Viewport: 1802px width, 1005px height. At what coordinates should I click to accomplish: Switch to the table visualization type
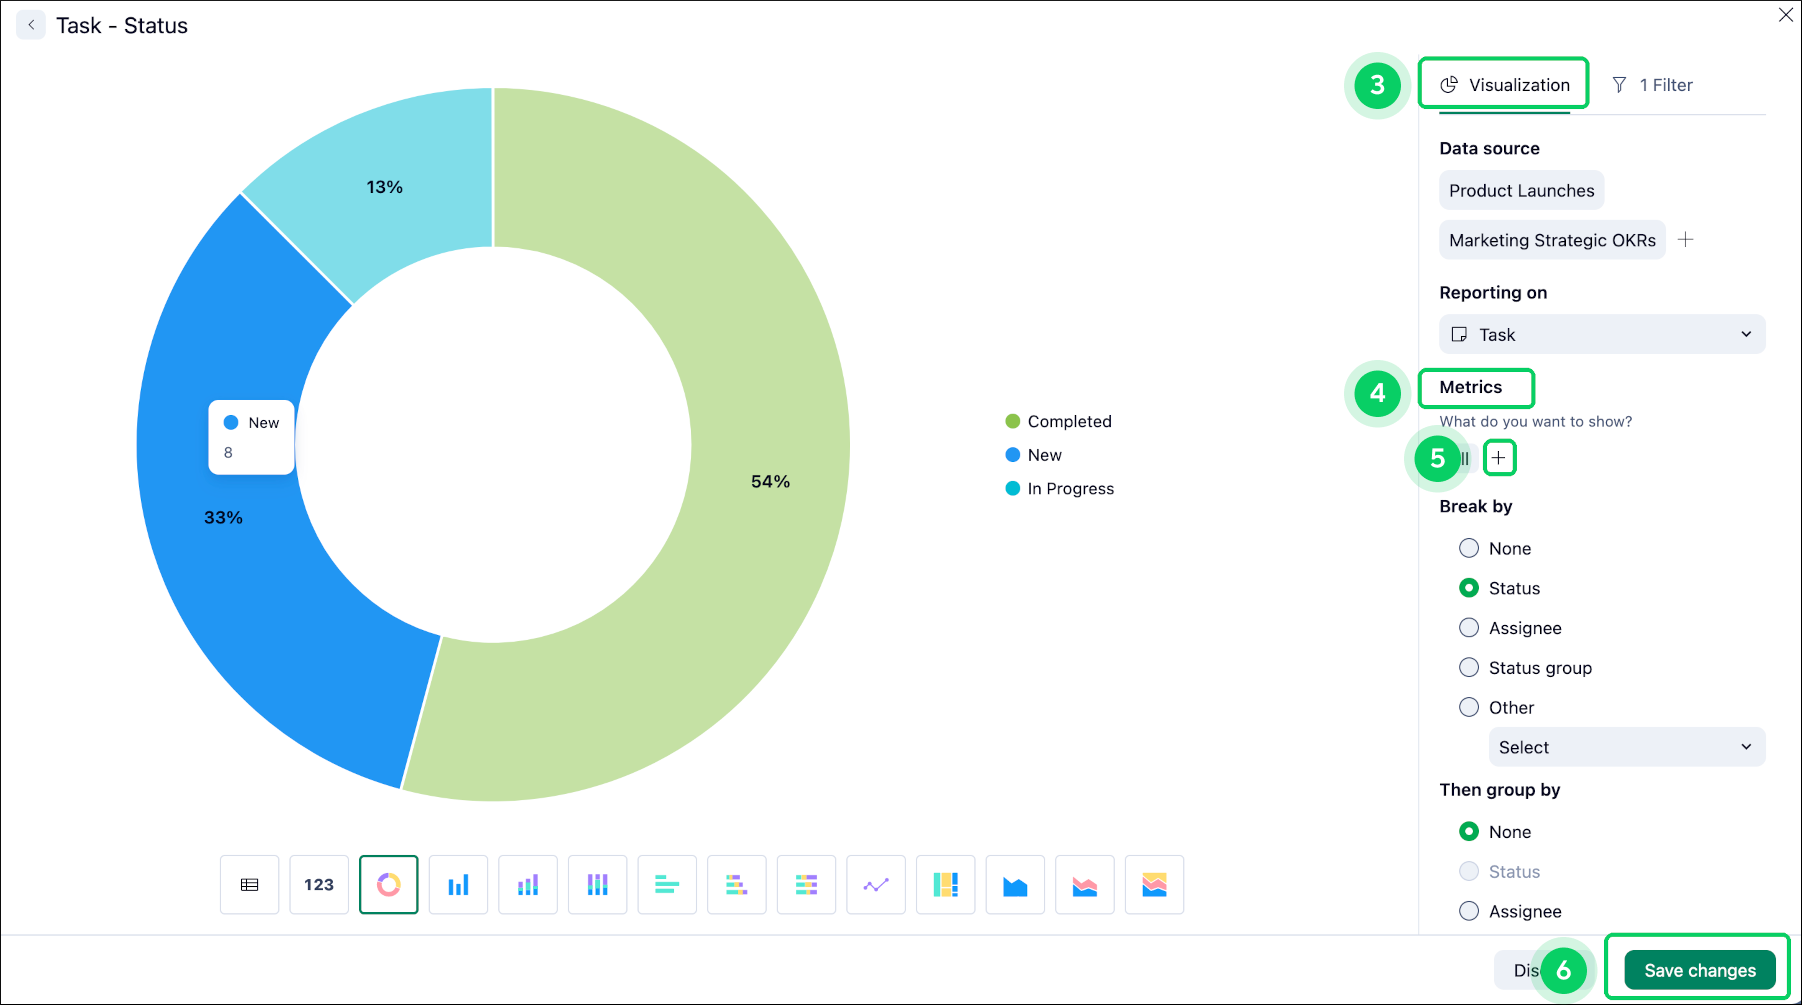click(249, 884)
